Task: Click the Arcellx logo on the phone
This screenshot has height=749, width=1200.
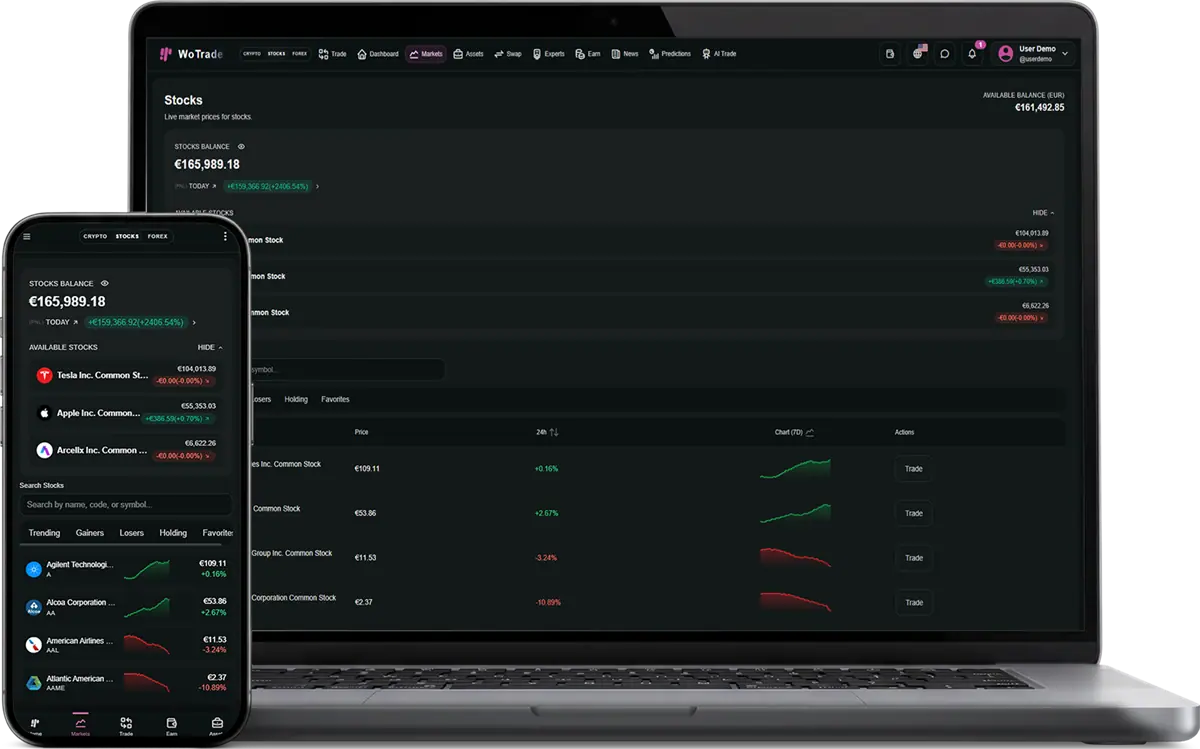Action: (44, 450)
